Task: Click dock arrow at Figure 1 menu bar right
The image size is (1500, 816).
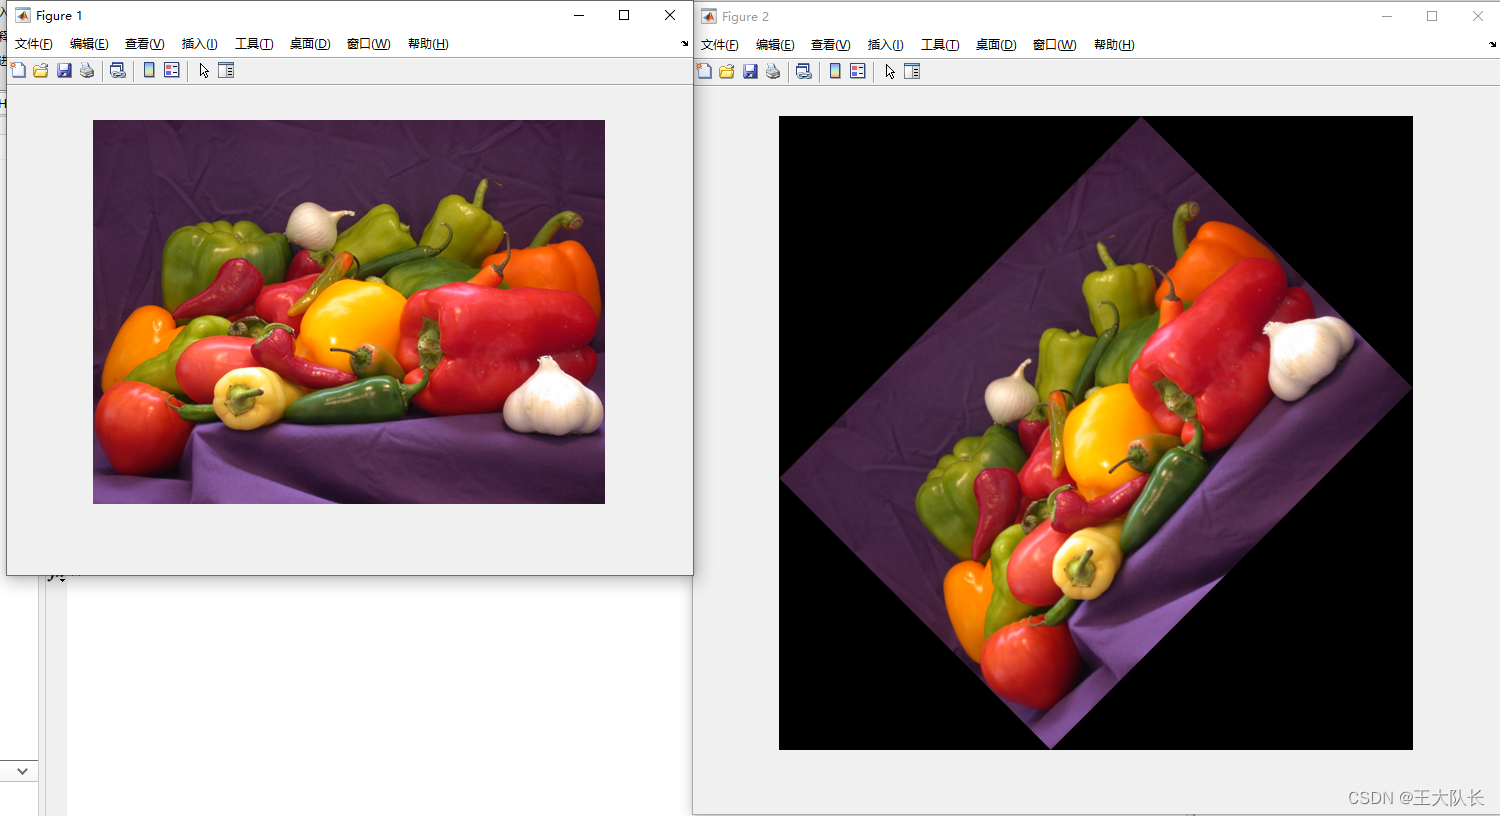Action: coord(685,44)
